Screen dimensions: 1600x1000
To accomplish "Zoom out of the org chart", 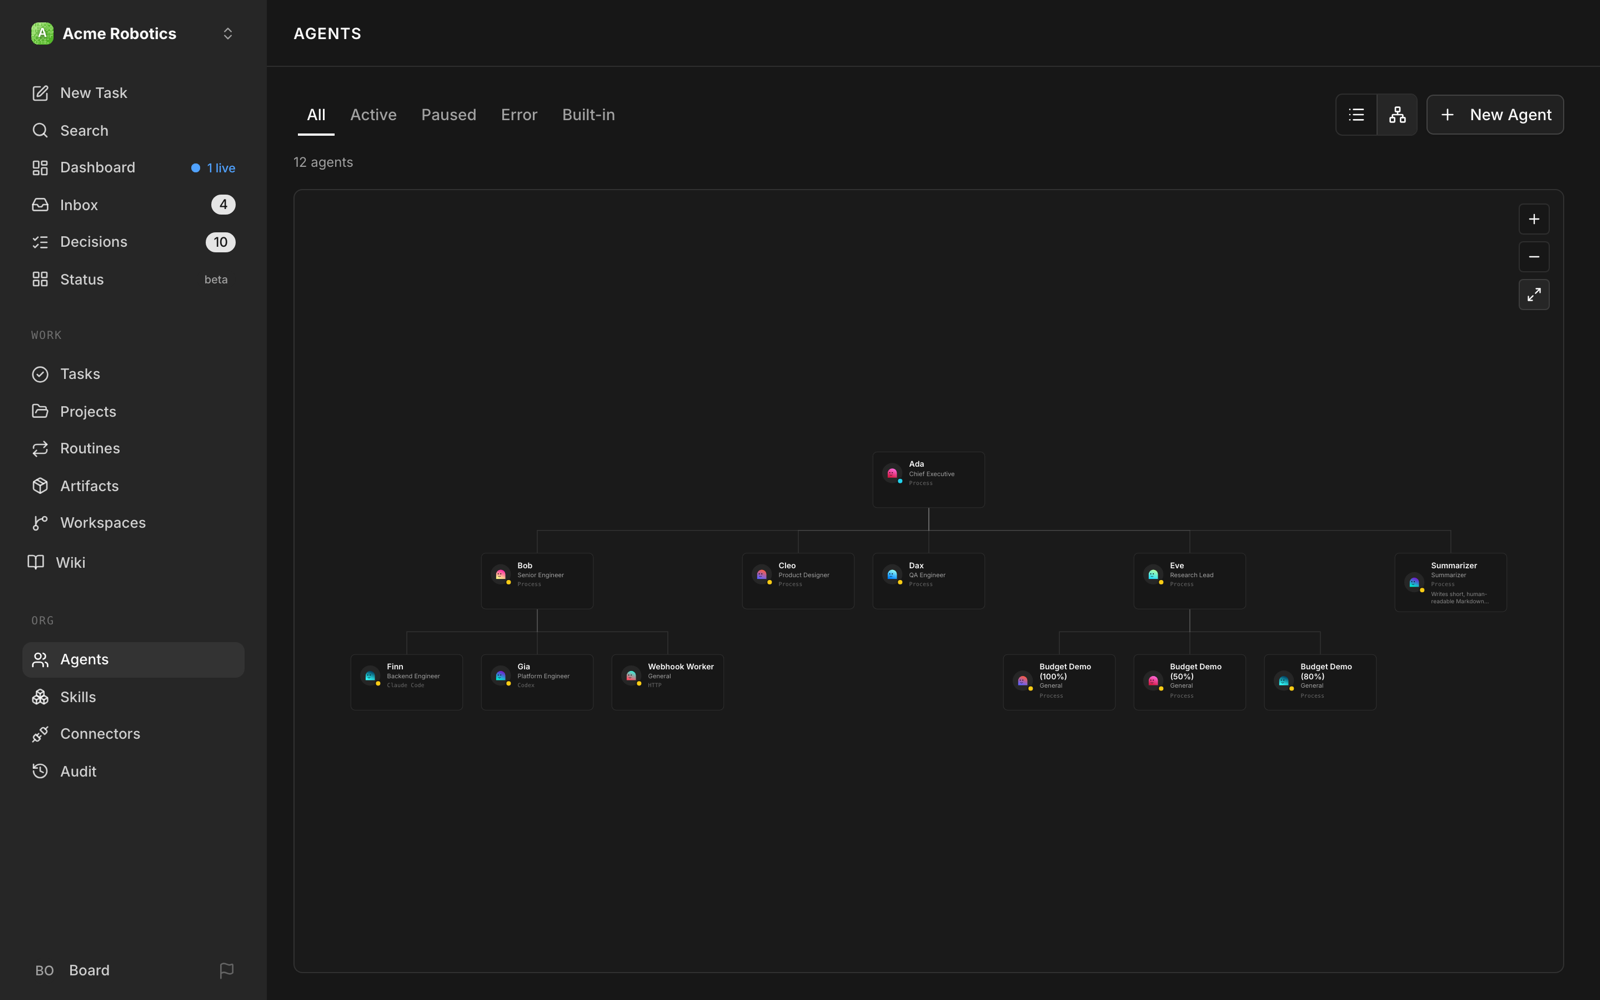I will pos(1534,257).
